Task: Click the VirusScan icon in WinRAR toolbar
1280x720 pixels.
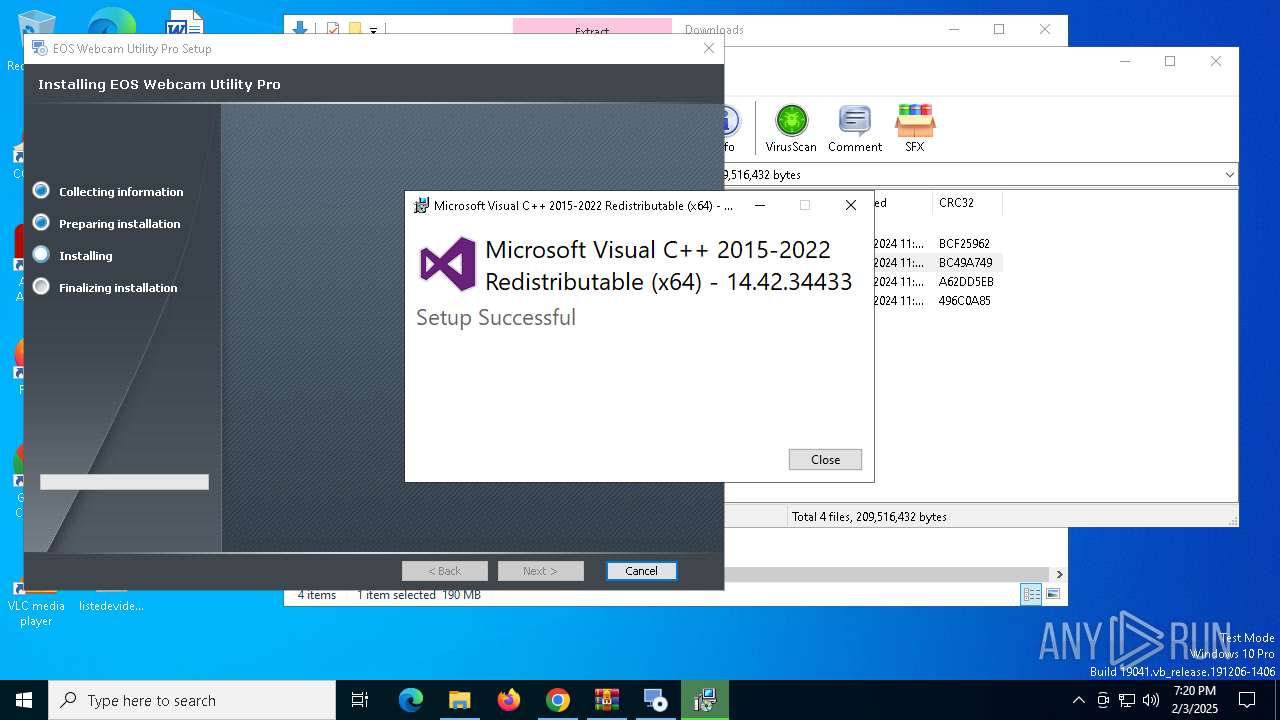Action: (x=791, y=128)
